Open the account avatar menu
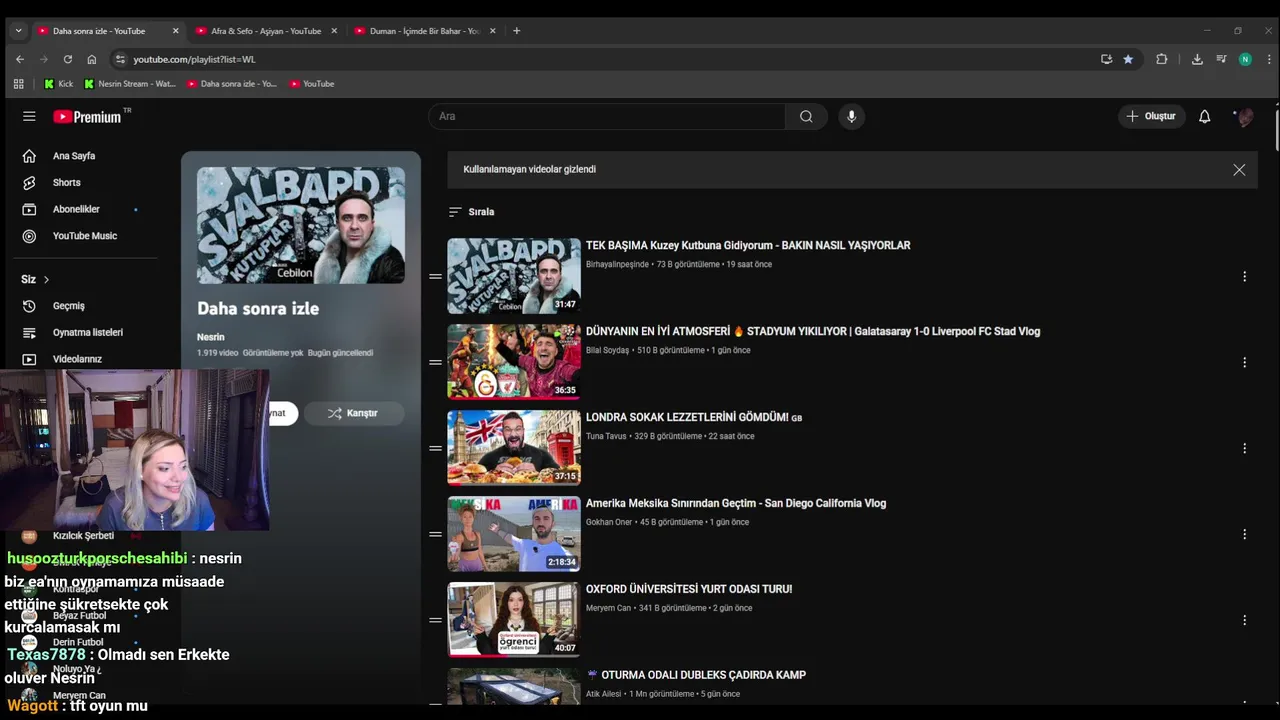 click(1244, 116)
